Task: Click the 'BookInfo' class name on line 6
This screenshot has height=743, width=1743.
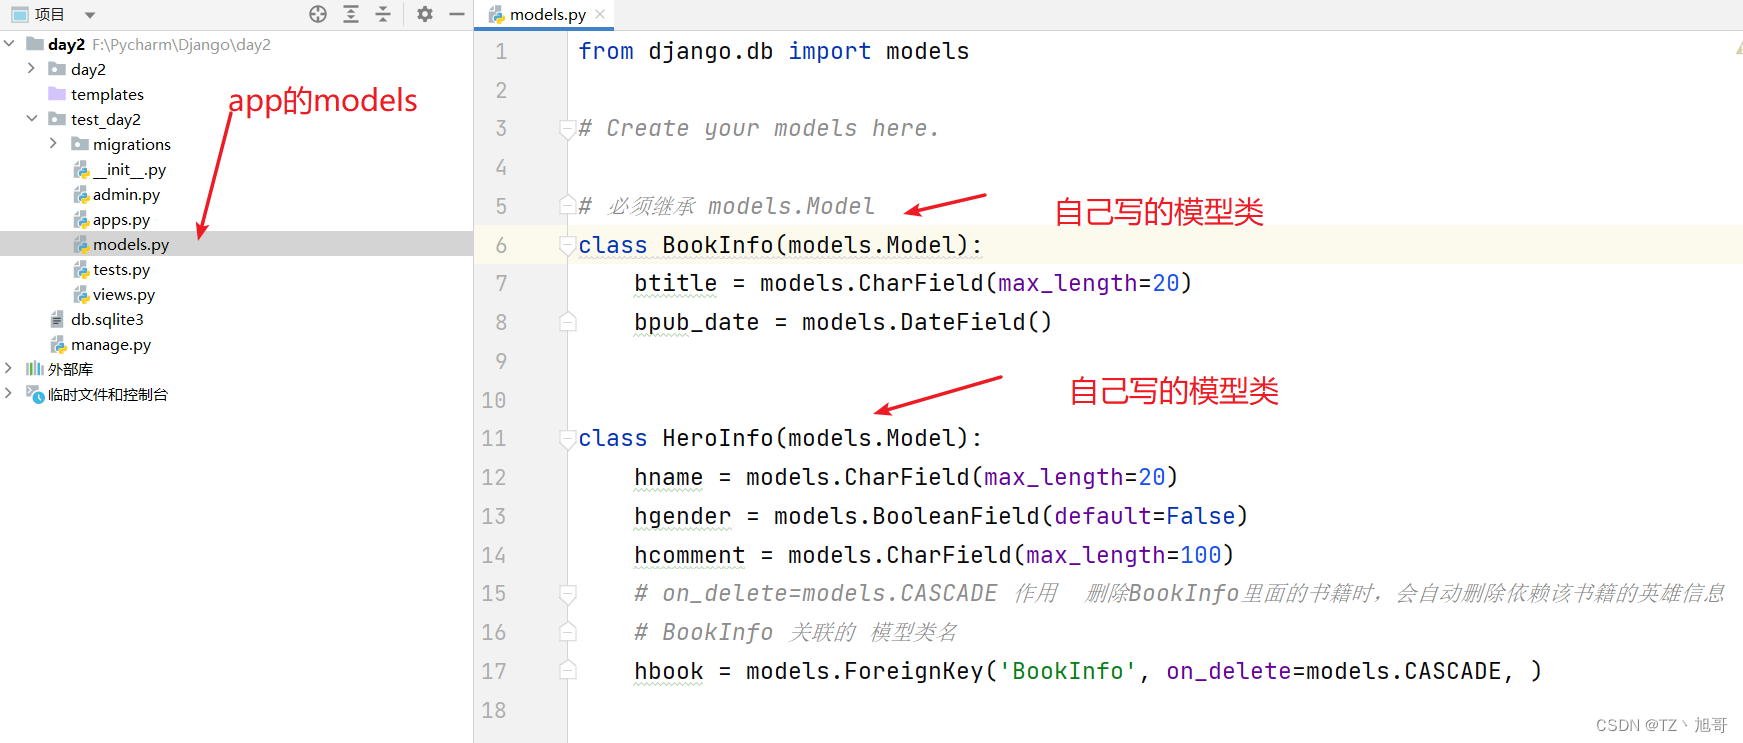Action: pos(717,245)
